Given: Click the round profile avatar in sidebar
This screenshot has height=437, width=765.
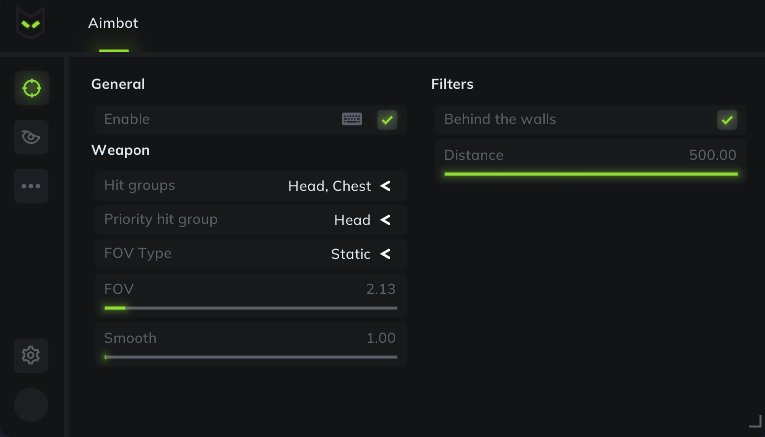Looking at the screenshot, I should [31, 405].
